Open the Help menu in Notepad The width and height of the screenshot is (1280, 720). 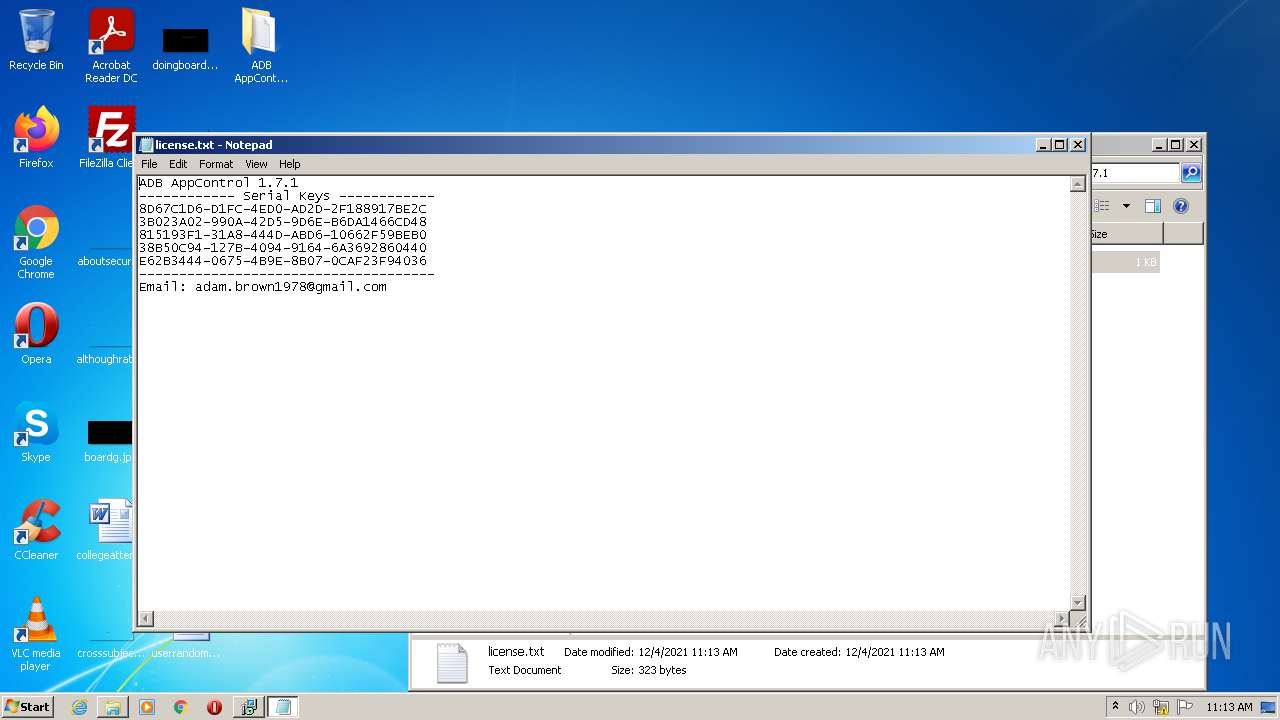tap(289, 164)
